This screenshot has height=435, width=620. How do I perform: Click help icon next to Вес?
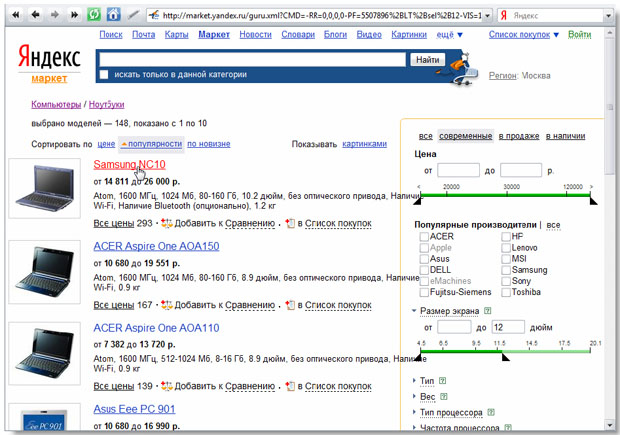[444, 396]
